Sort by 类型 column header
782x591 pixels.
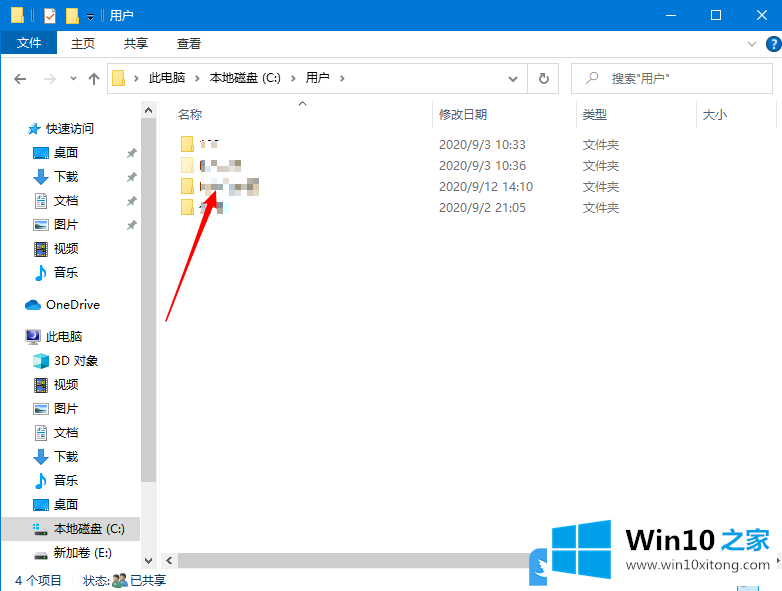[595, 115]
